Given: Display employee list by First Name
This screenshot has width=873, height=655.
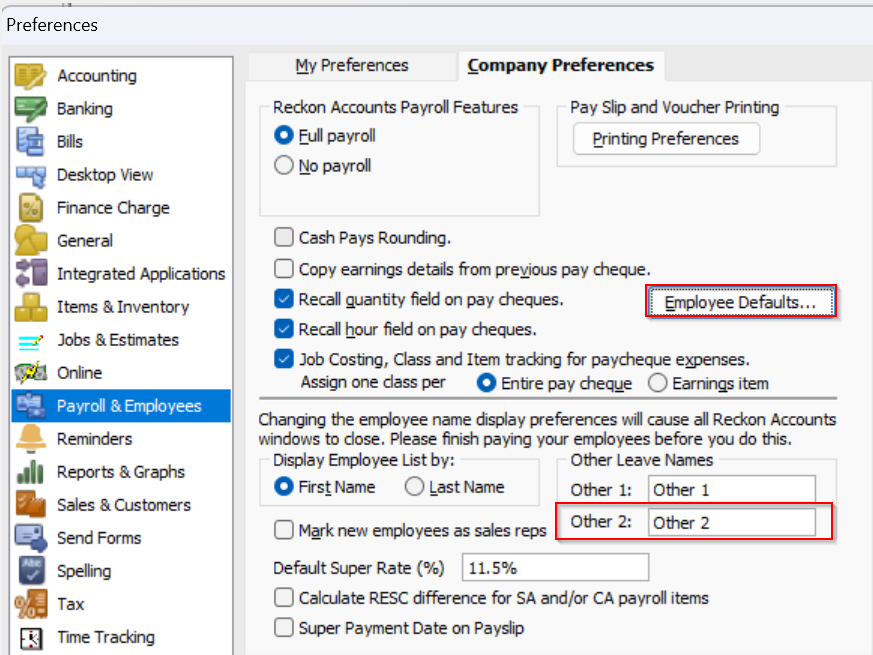Looking at the screenshot, I should (284, 487).
